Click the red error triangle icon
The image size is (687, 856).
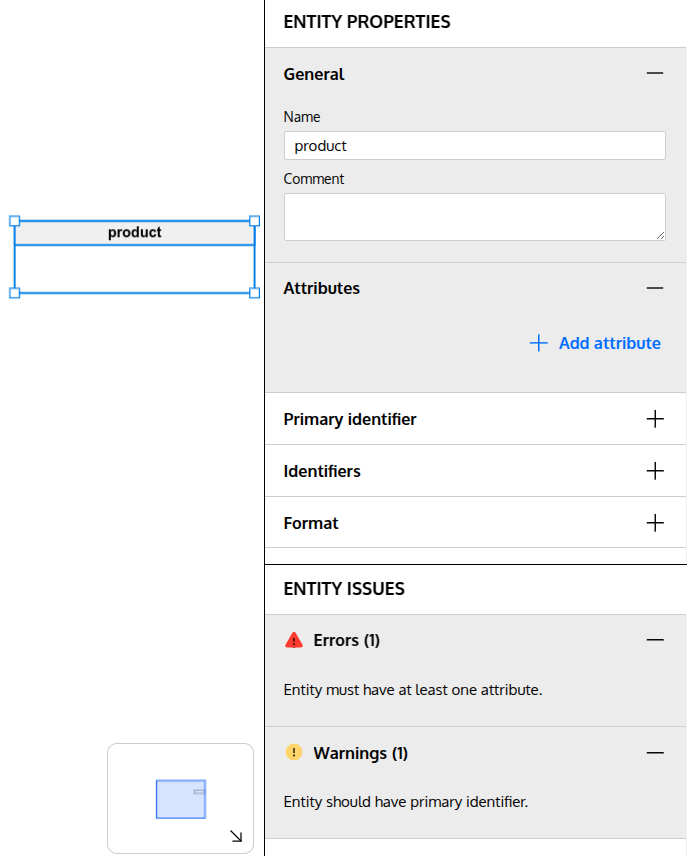pos(293,640)
